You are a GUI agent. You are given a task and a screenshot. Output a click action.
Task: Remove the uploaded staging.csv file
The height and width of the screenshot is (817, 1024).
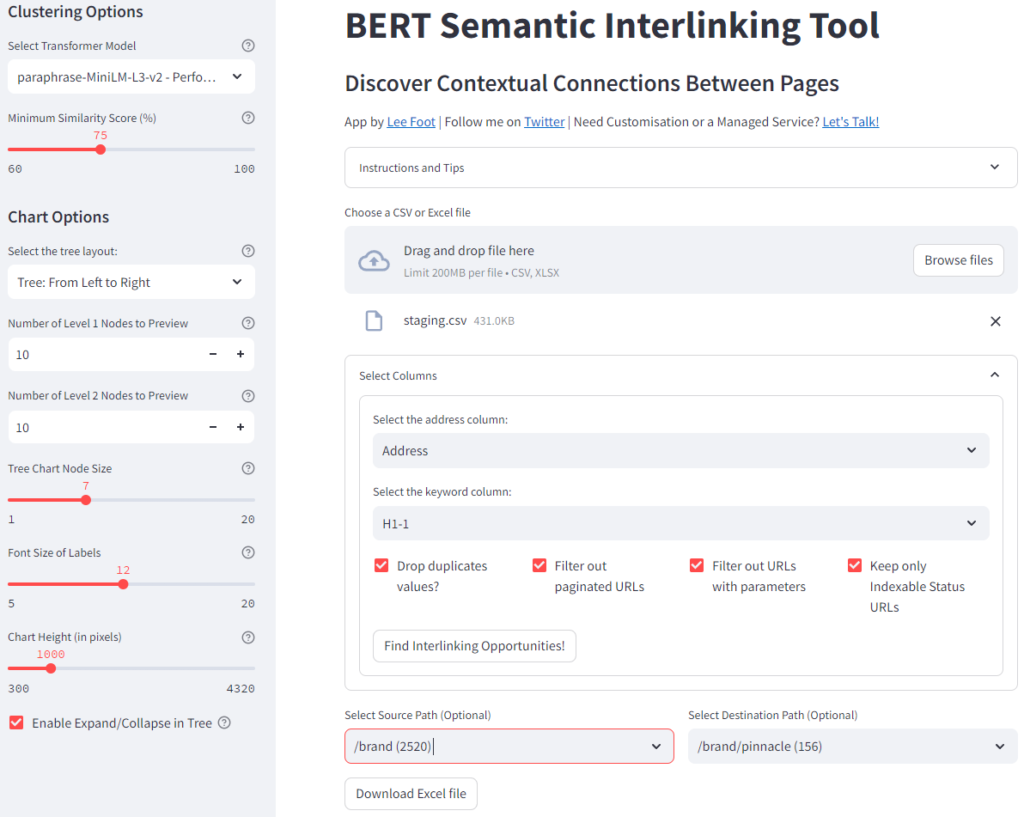click(x=995, y=321)
